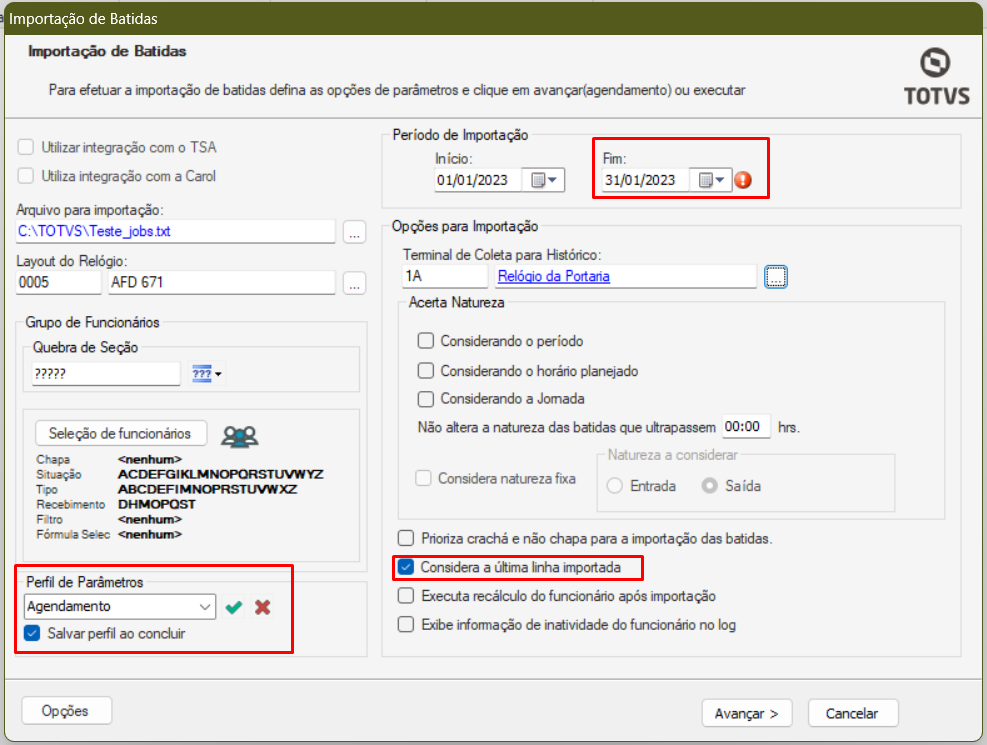Open the Relógio da Portaria link
Image resolution: width=987 pixels, height=745 pixels.
554,276
